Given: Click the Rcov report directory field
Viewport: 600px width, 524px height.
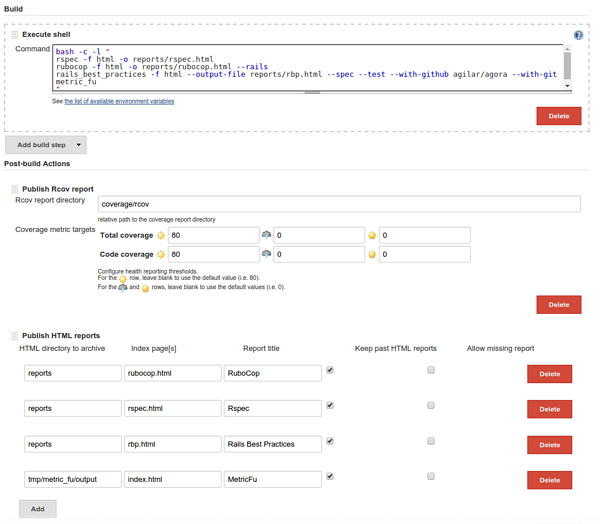Looking at the screenshot, I should (x=338, y=204).
